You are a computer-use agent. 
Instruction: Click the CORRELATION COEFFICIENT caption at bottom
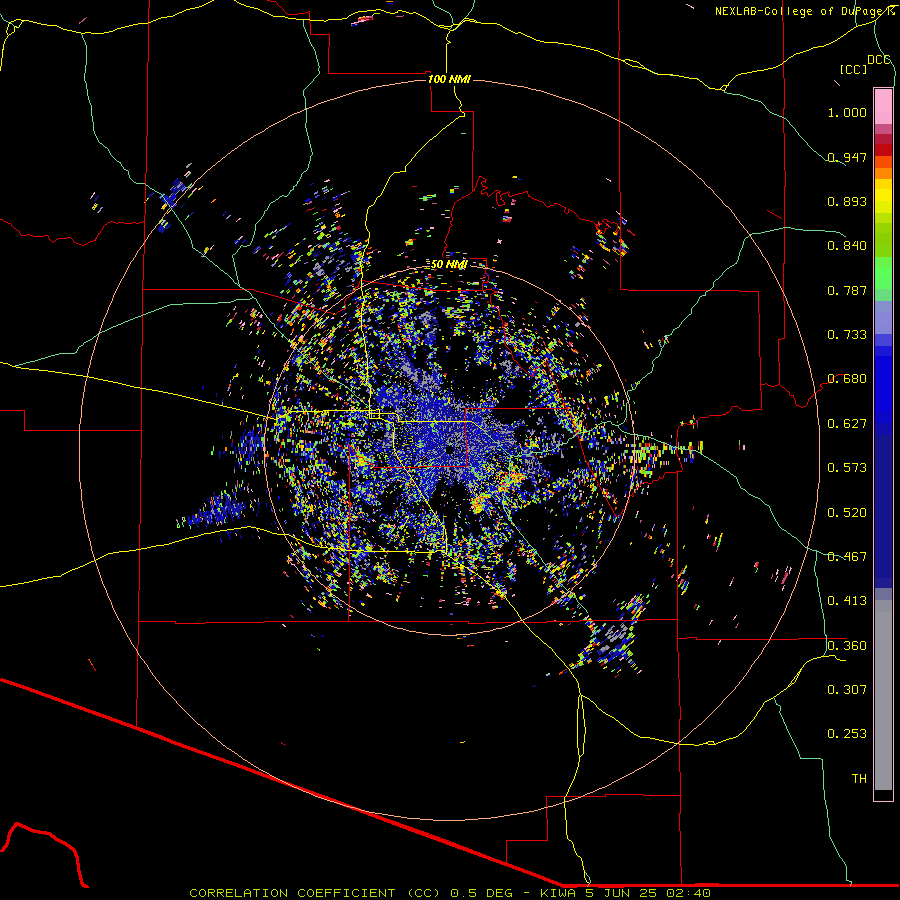coord(450,893)
